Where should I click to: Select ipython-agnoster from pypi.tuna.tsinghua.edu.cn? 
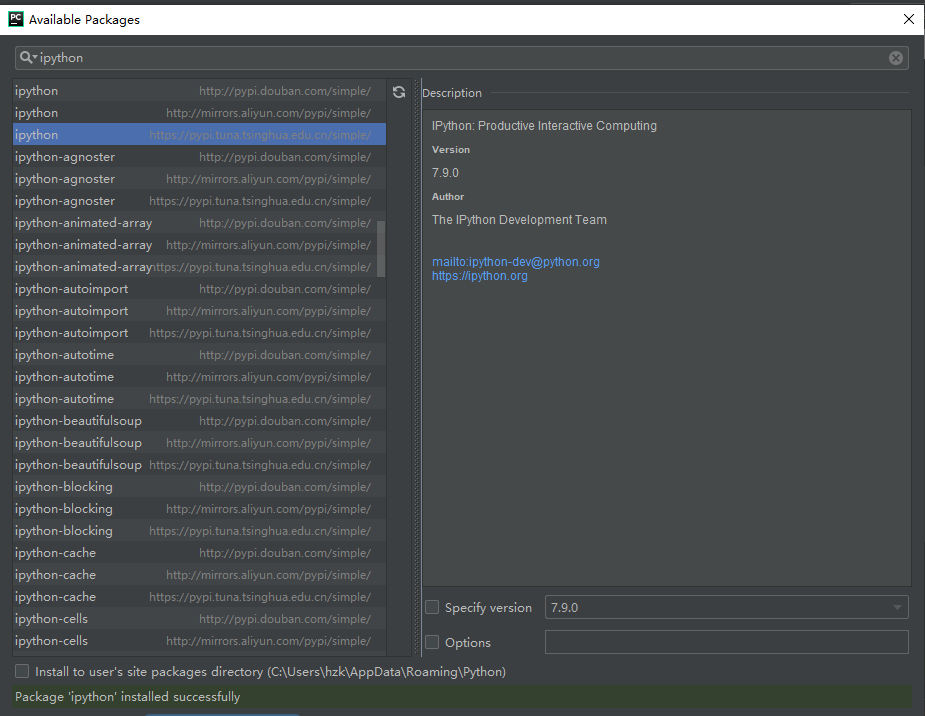pos(199,201)
